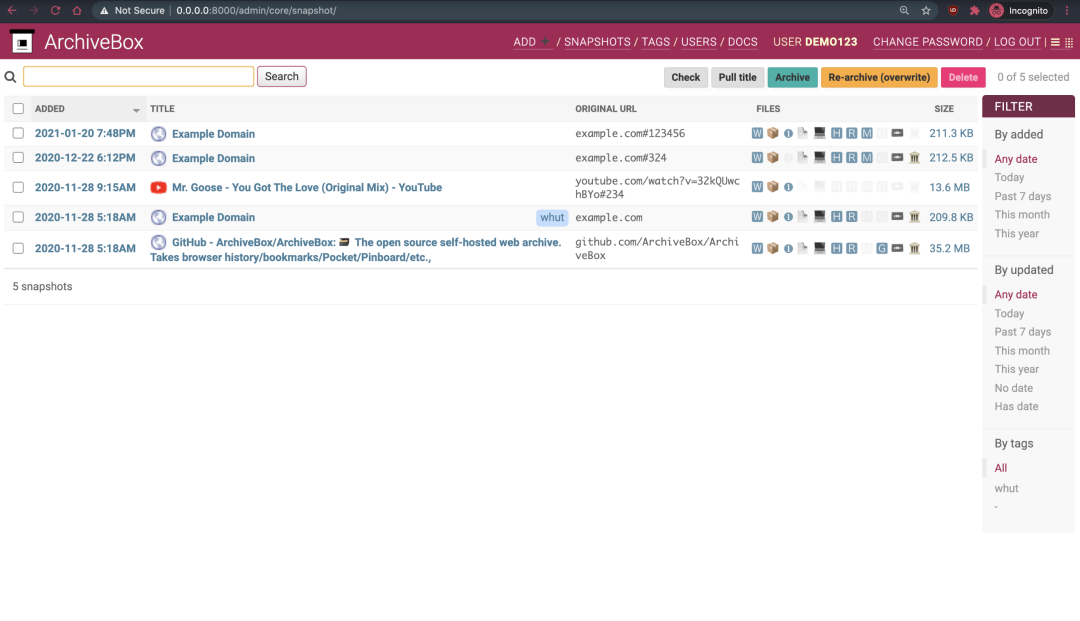Click CHANGE PASSWORD link
1080x621 pixels.
click(927, 42)
